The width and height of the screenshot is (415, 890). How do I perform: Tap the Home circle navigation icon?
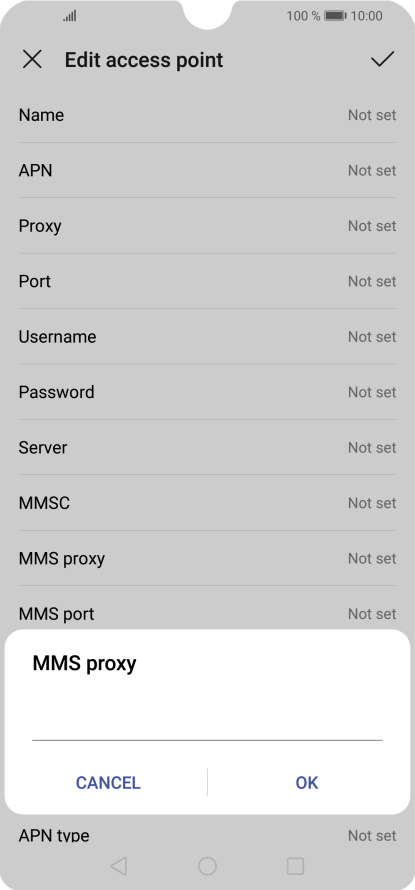pos(207,866)
